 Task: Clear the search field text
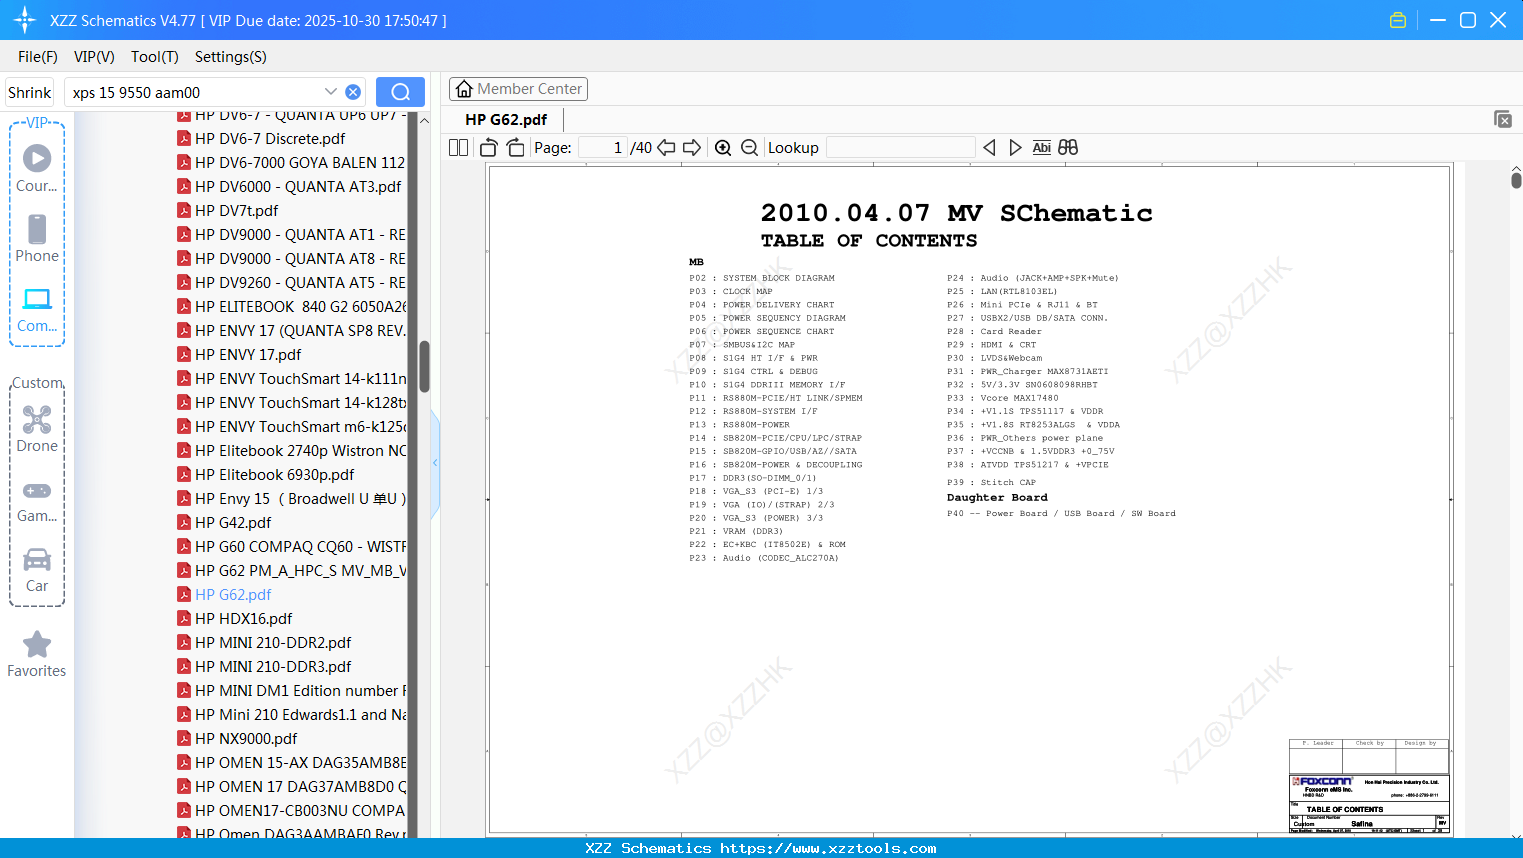point(353,92)
